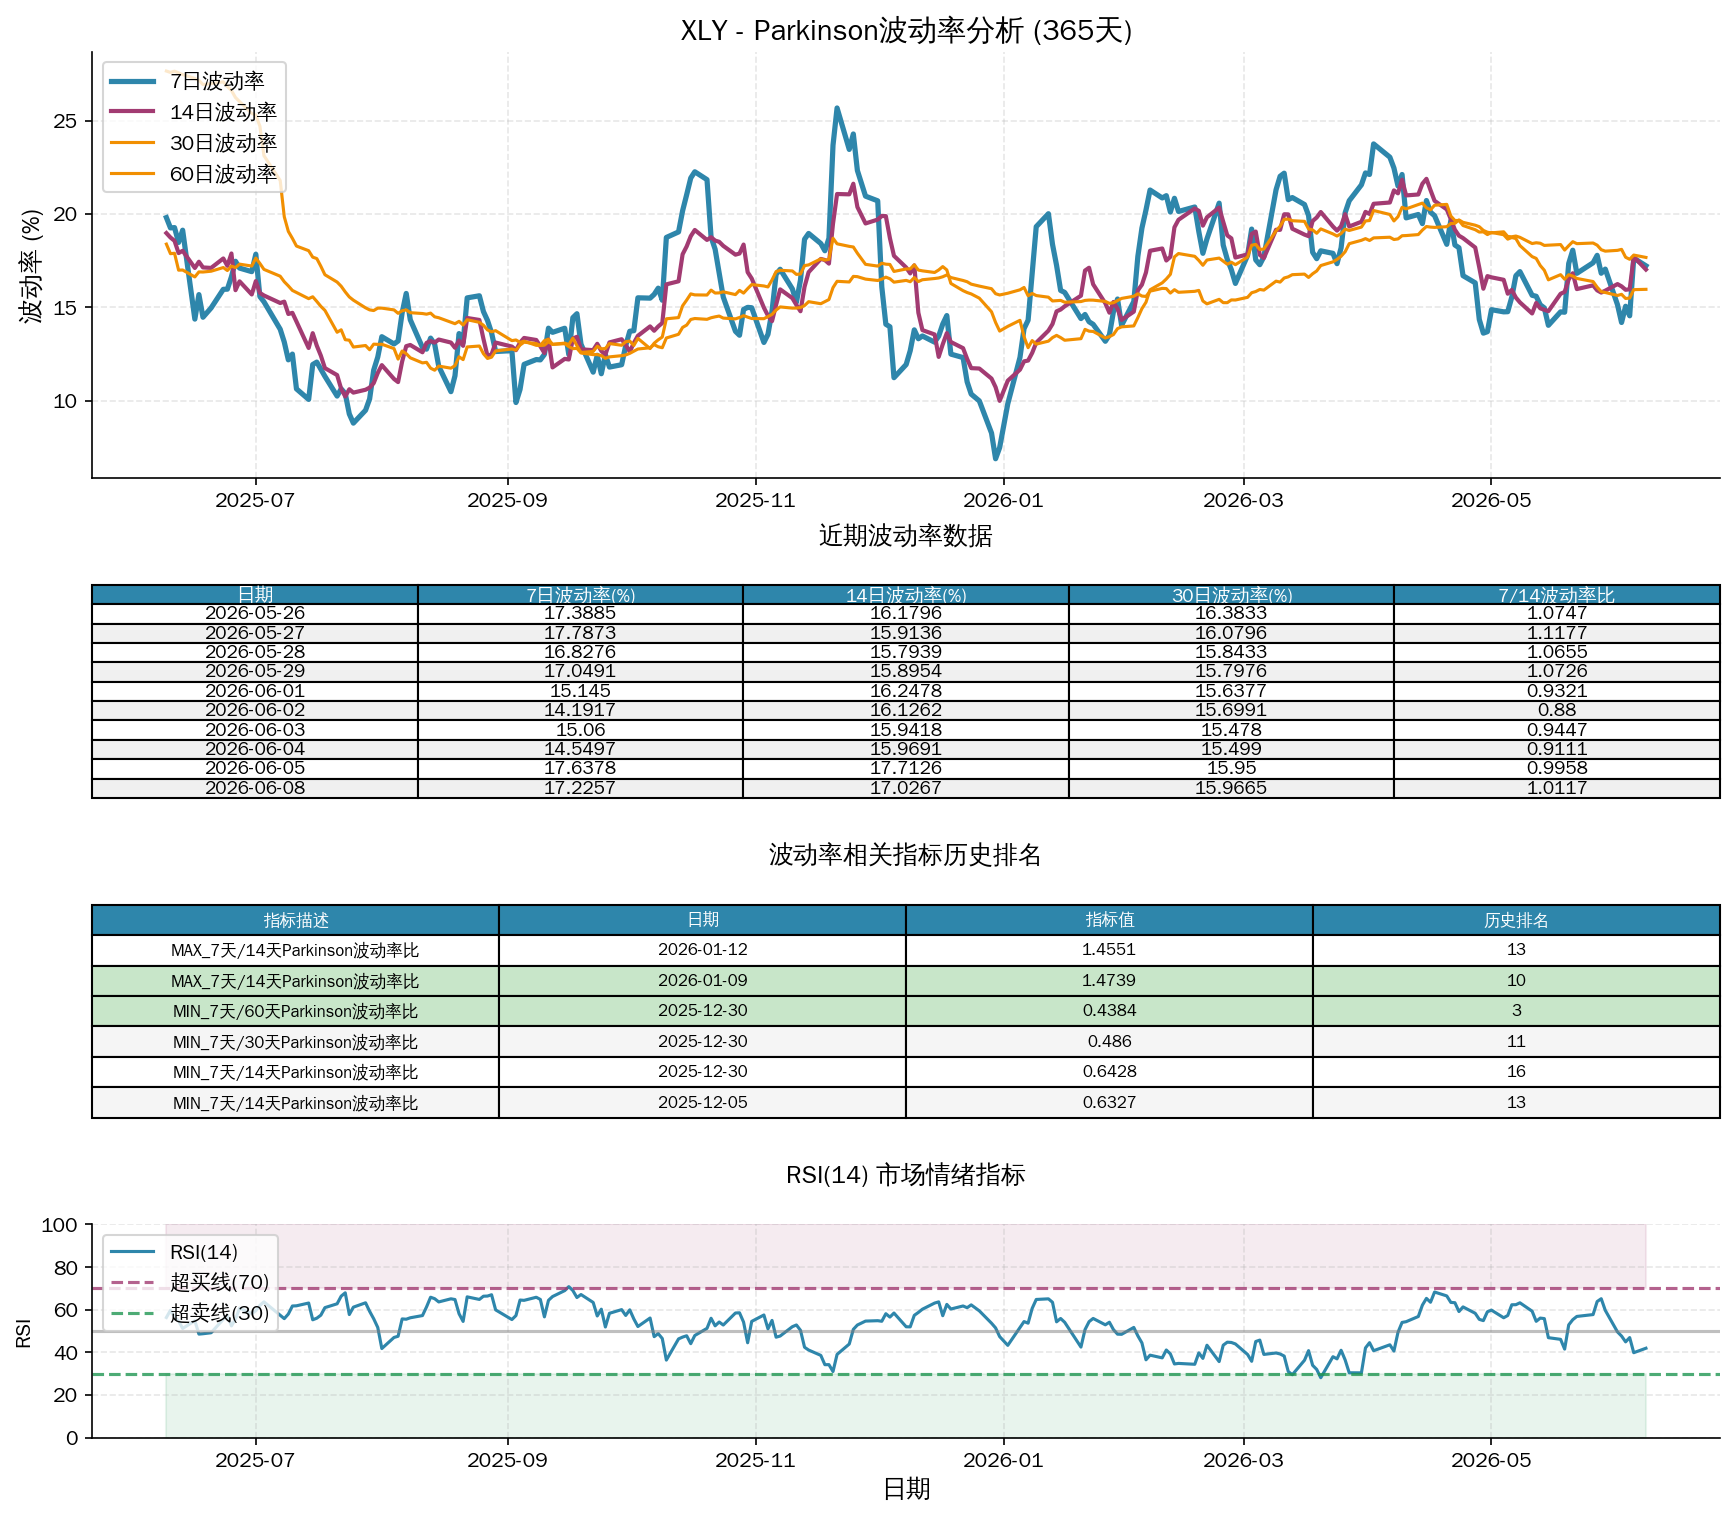Click the date 2026-01-12 in the ranking table

[x=703, y=950]
